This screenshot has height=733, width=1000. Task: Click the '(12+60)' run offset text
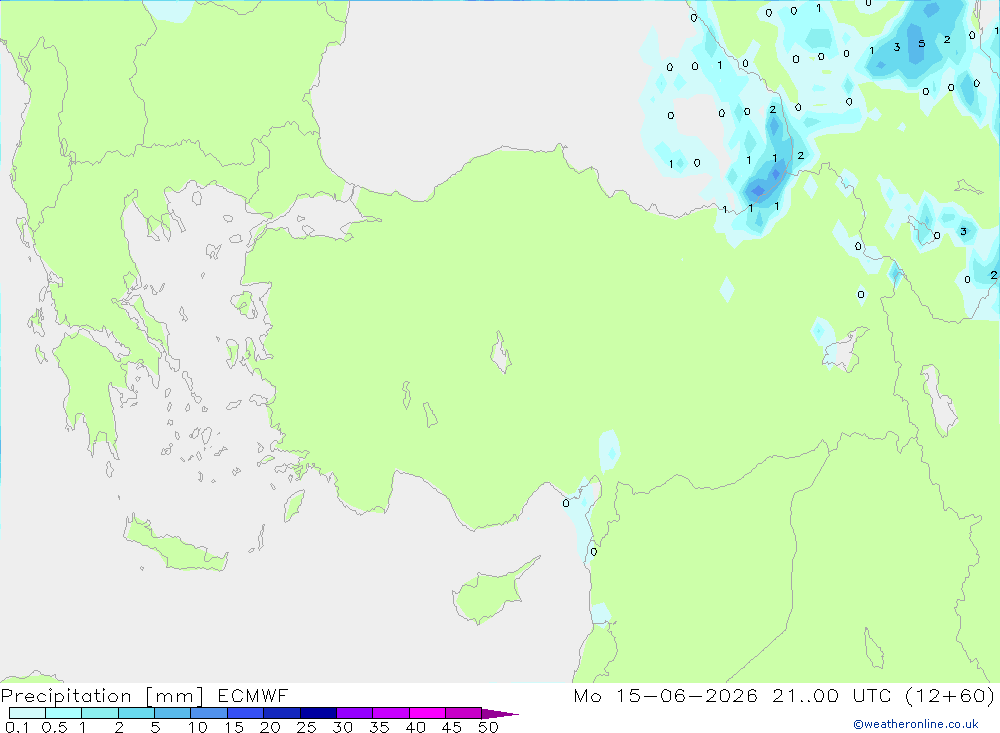click(950, 695)
